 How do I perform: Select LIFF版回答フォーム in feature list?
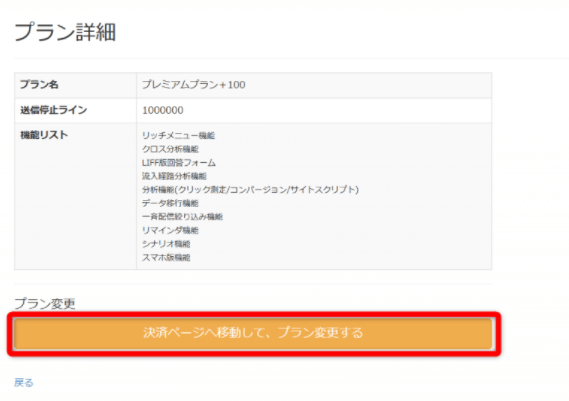(x=179, y=163)
